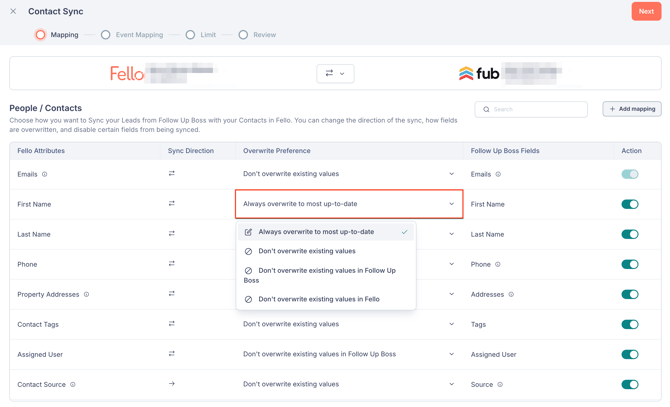Screen dimensions: 670x407
Task: Click the Search input field
Action: click(x=537, y=109)
